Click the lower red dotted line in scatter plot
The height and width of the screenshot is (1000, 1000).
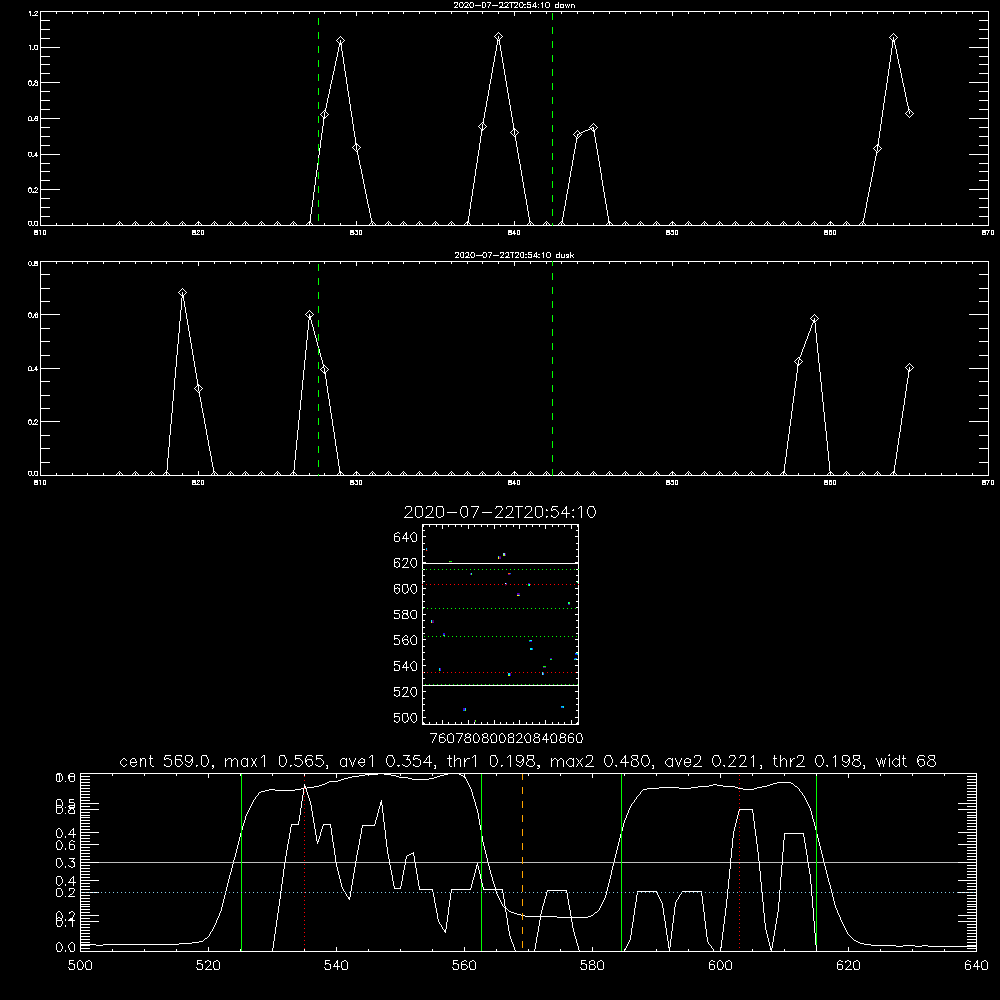click(500, 673)
